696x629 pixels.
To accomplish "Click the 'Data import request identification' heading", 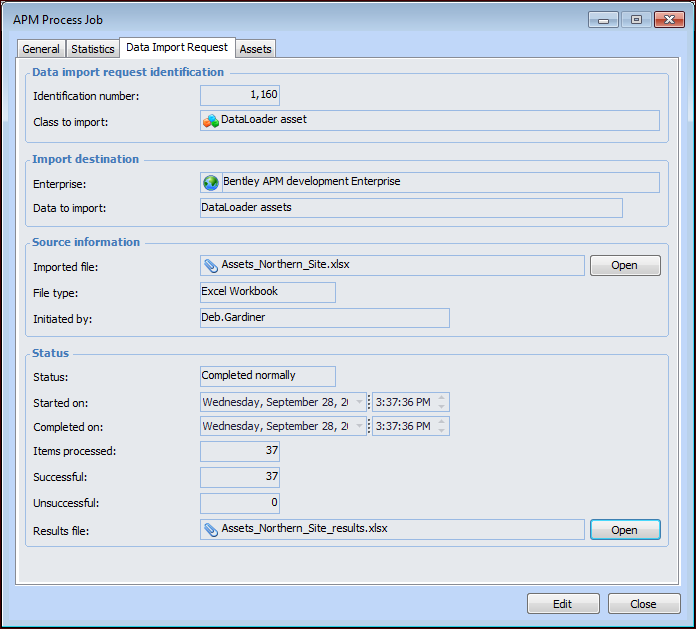I will [x=128, y=72].
